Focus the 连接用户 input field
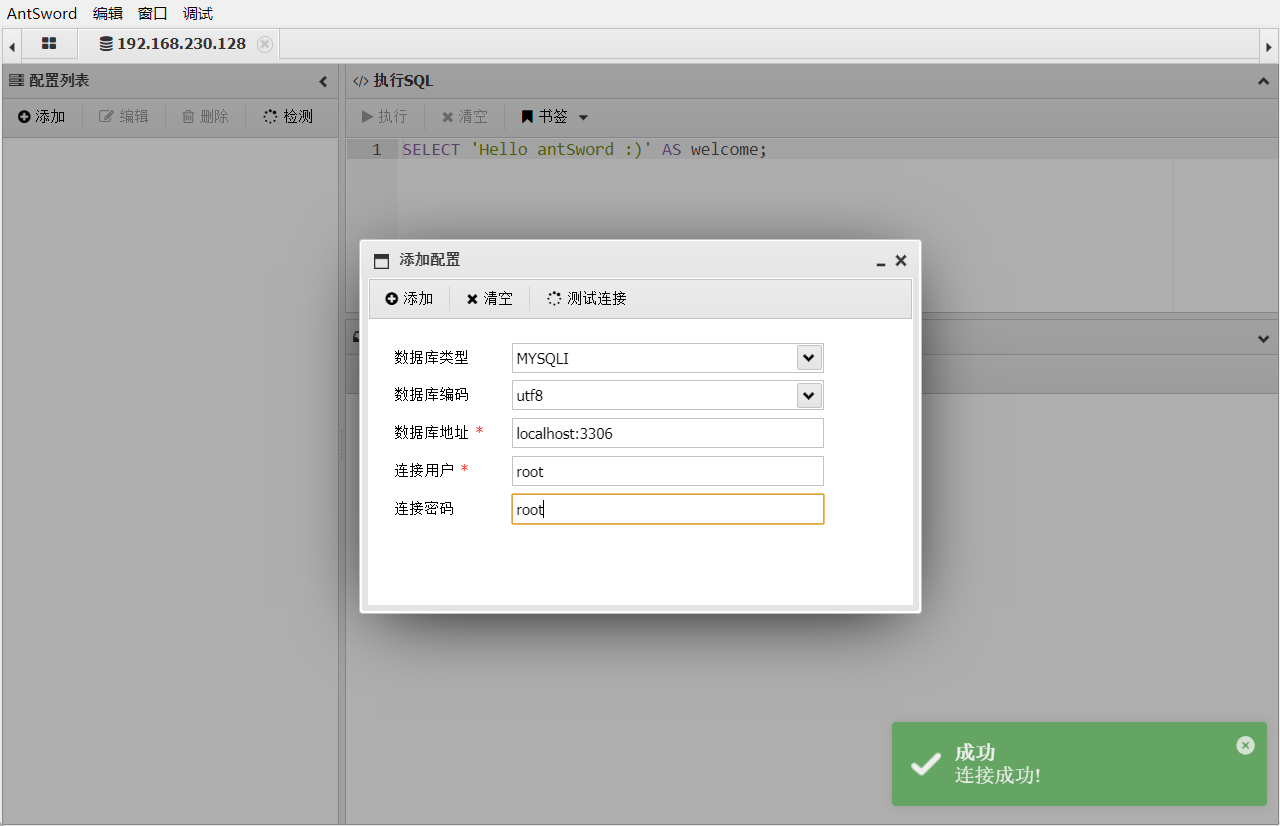The image size is (1280, 826). [668, 471]
